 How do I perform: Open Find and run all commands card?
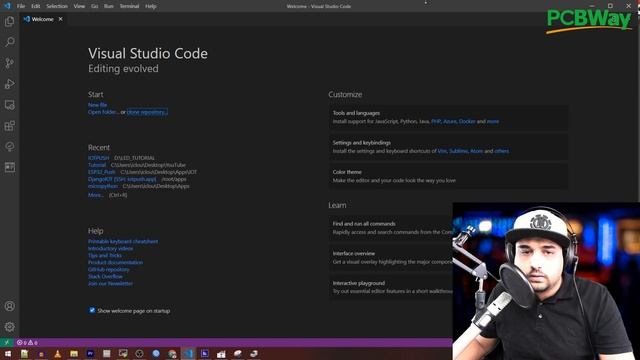point(391,228)
